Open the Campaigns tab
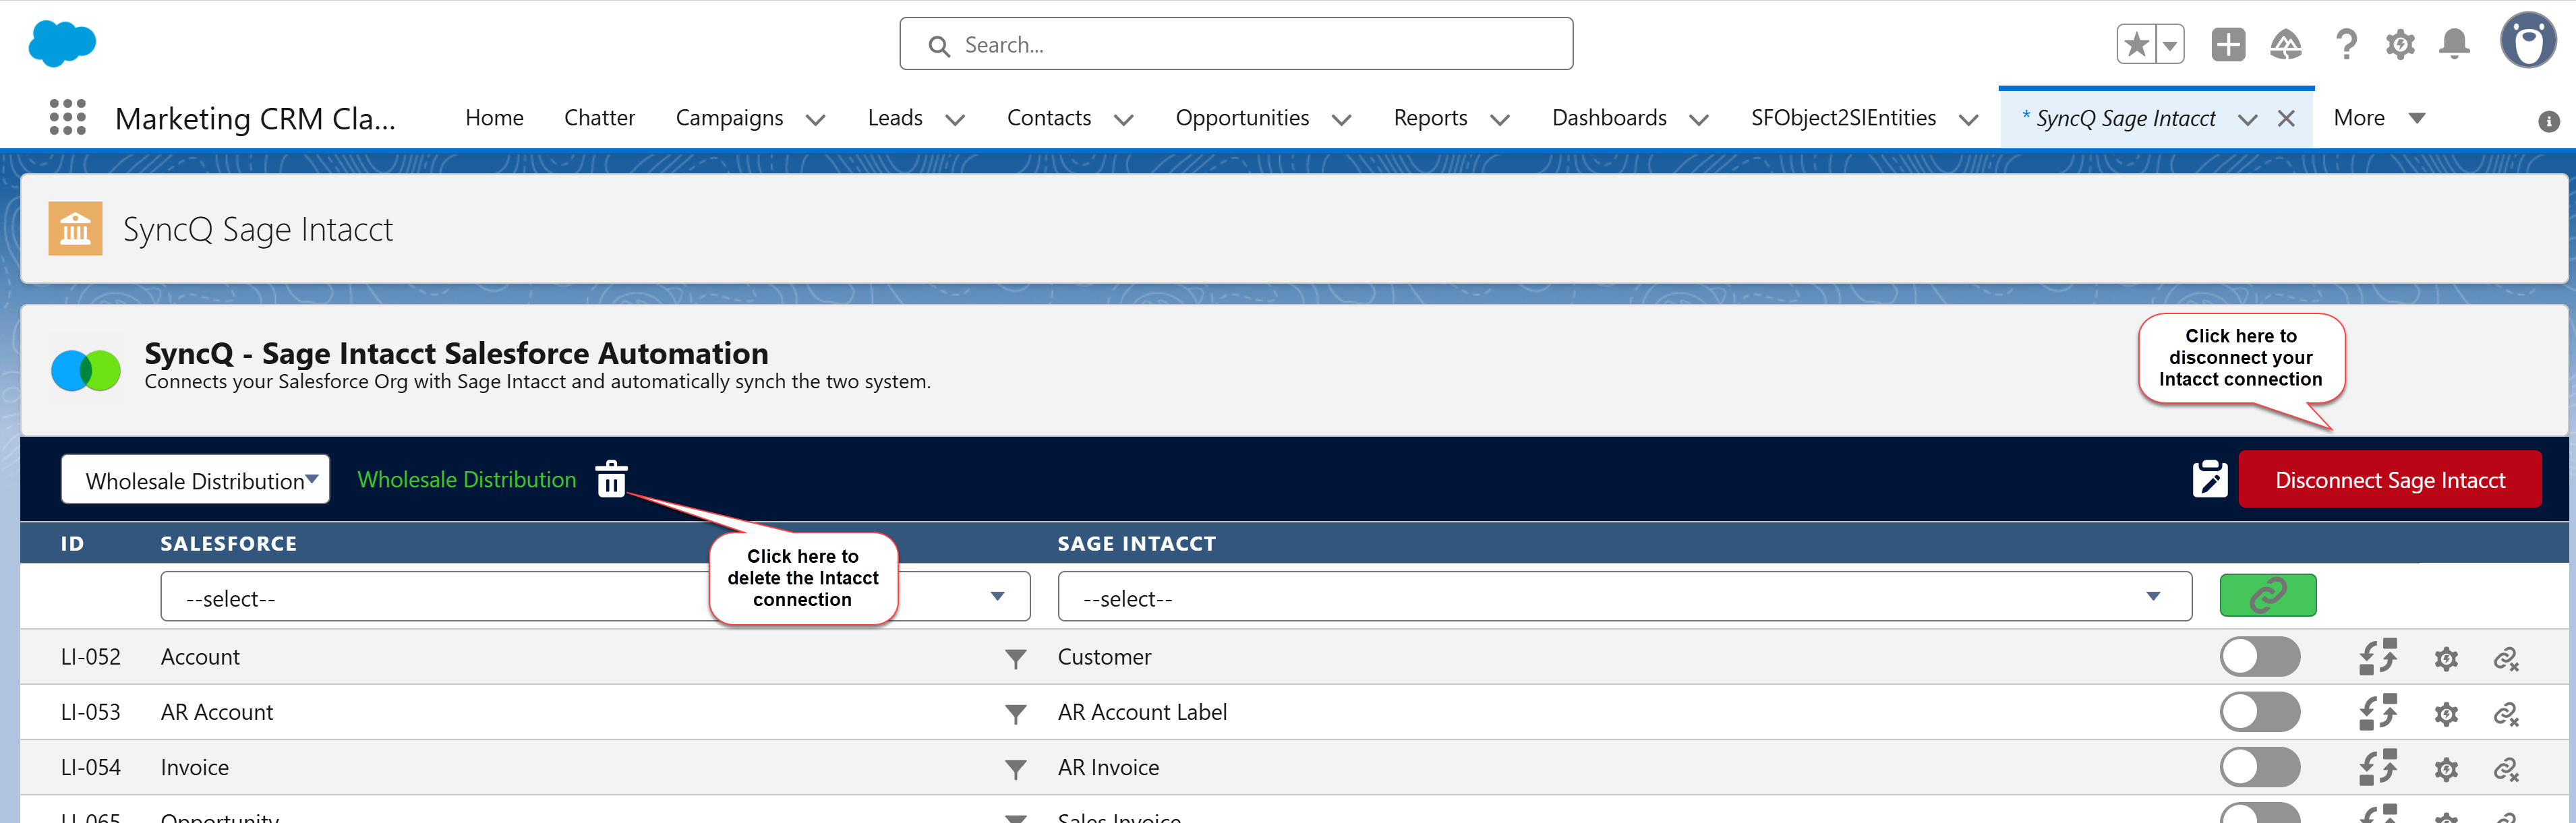The height and width of the screenshot is (823, 2576). [729, 118]
